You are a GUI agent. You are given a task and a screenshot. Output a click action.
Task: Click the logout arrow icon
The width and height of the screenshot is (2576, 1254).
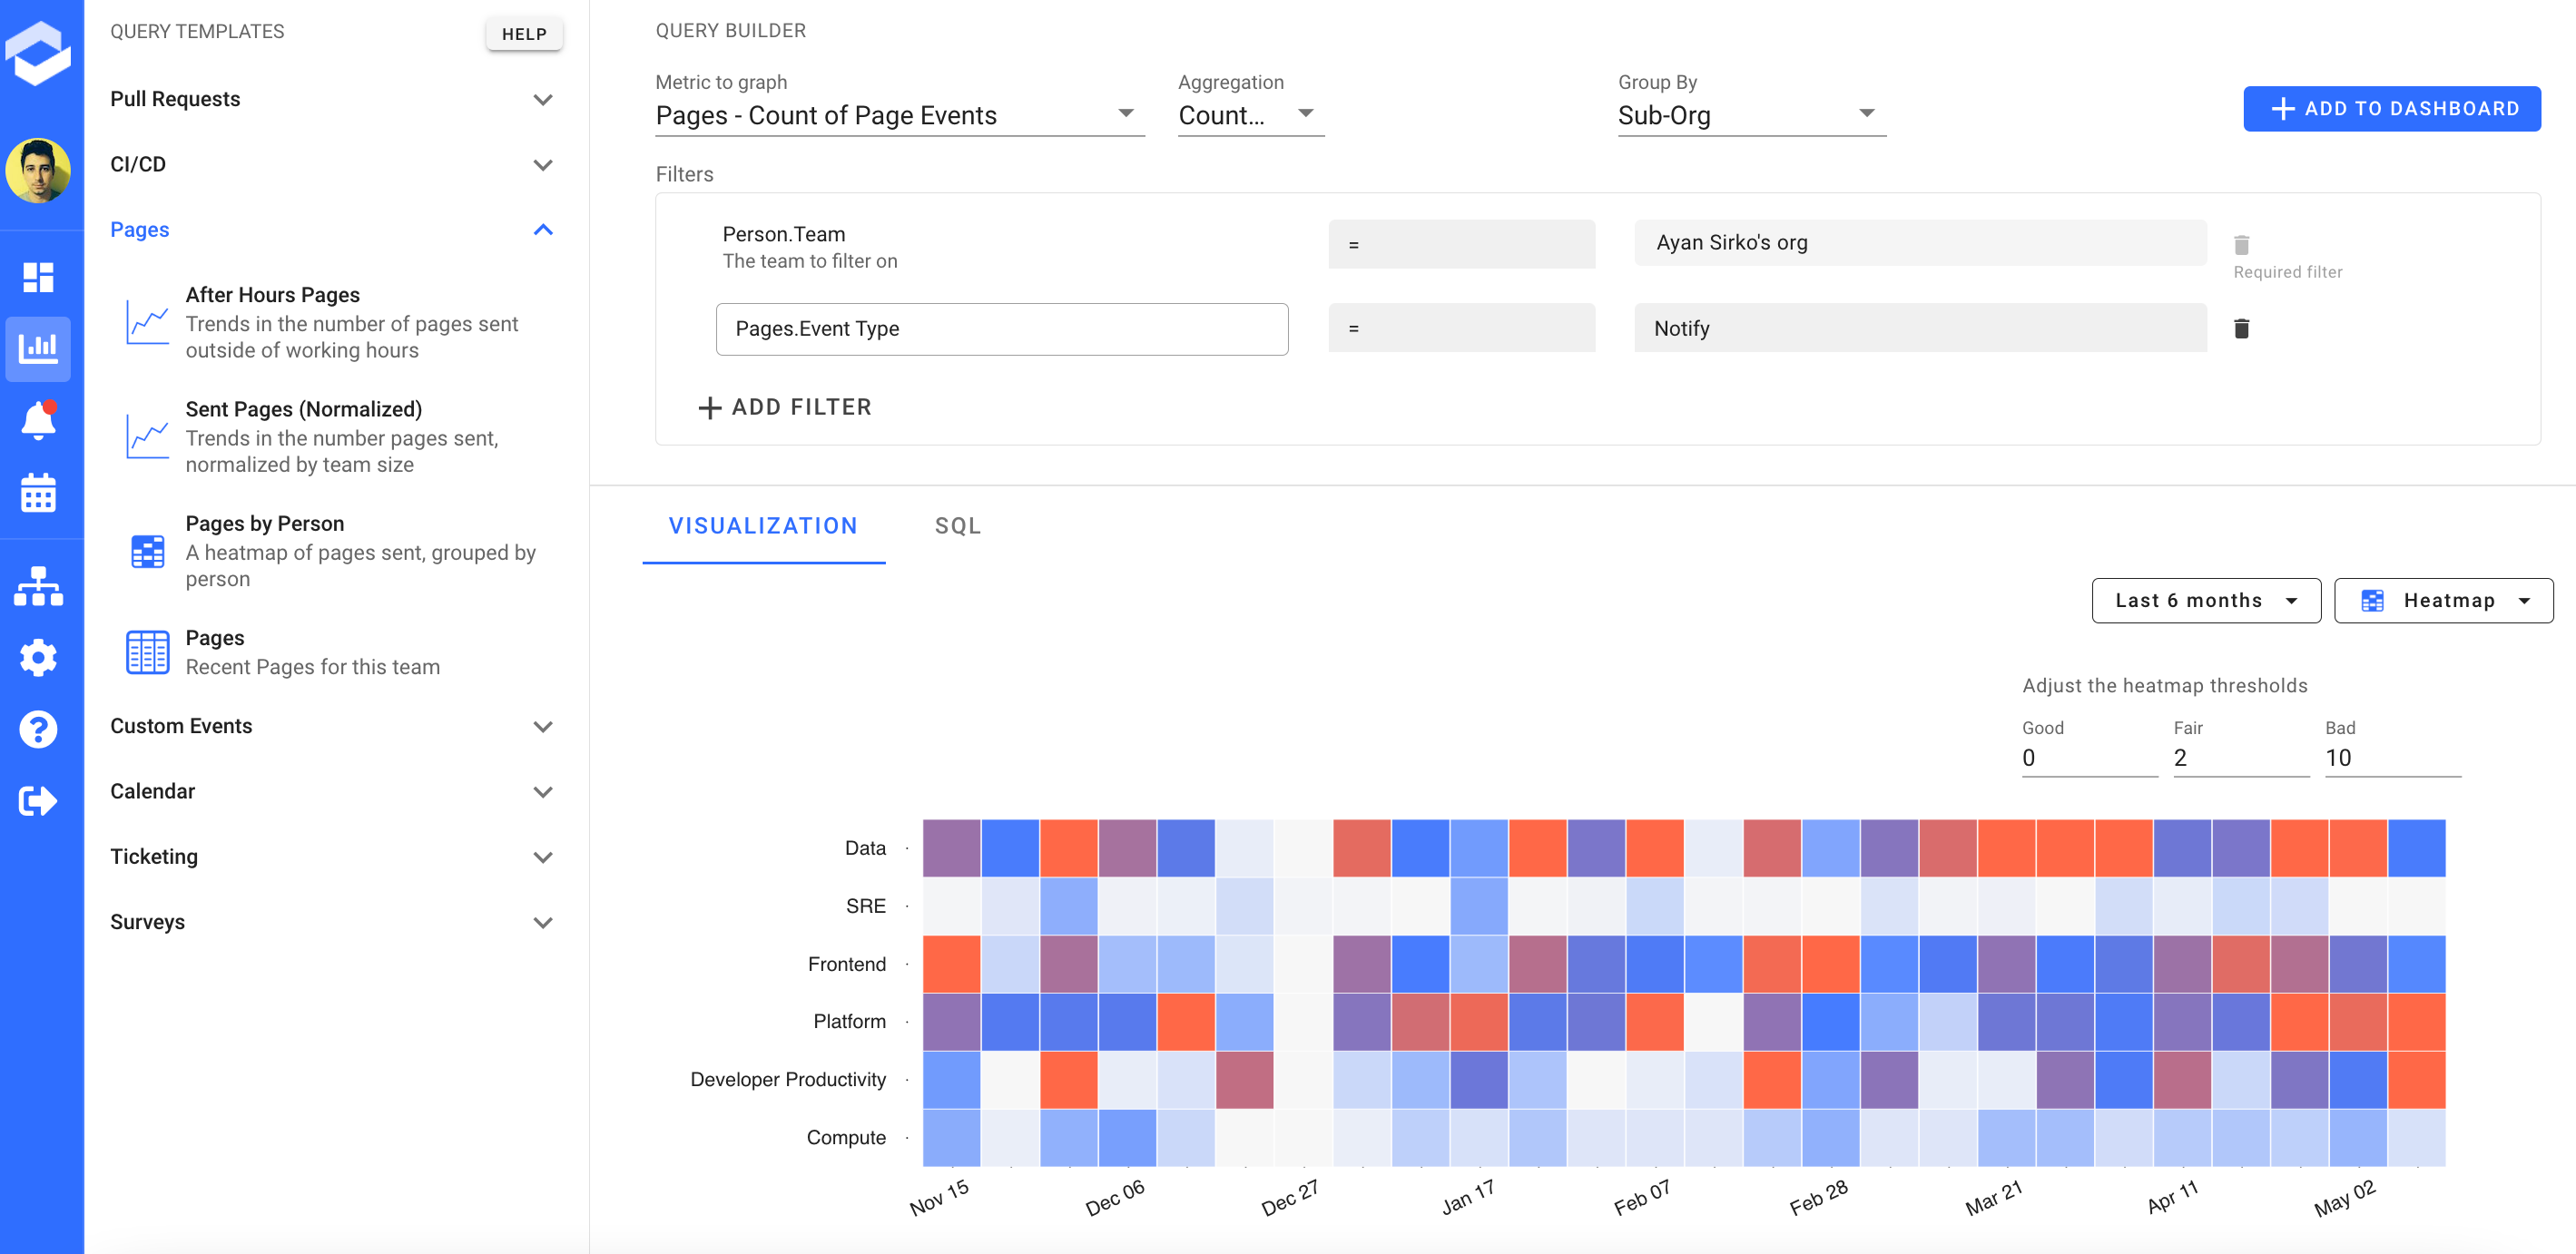tap(38, 801)
